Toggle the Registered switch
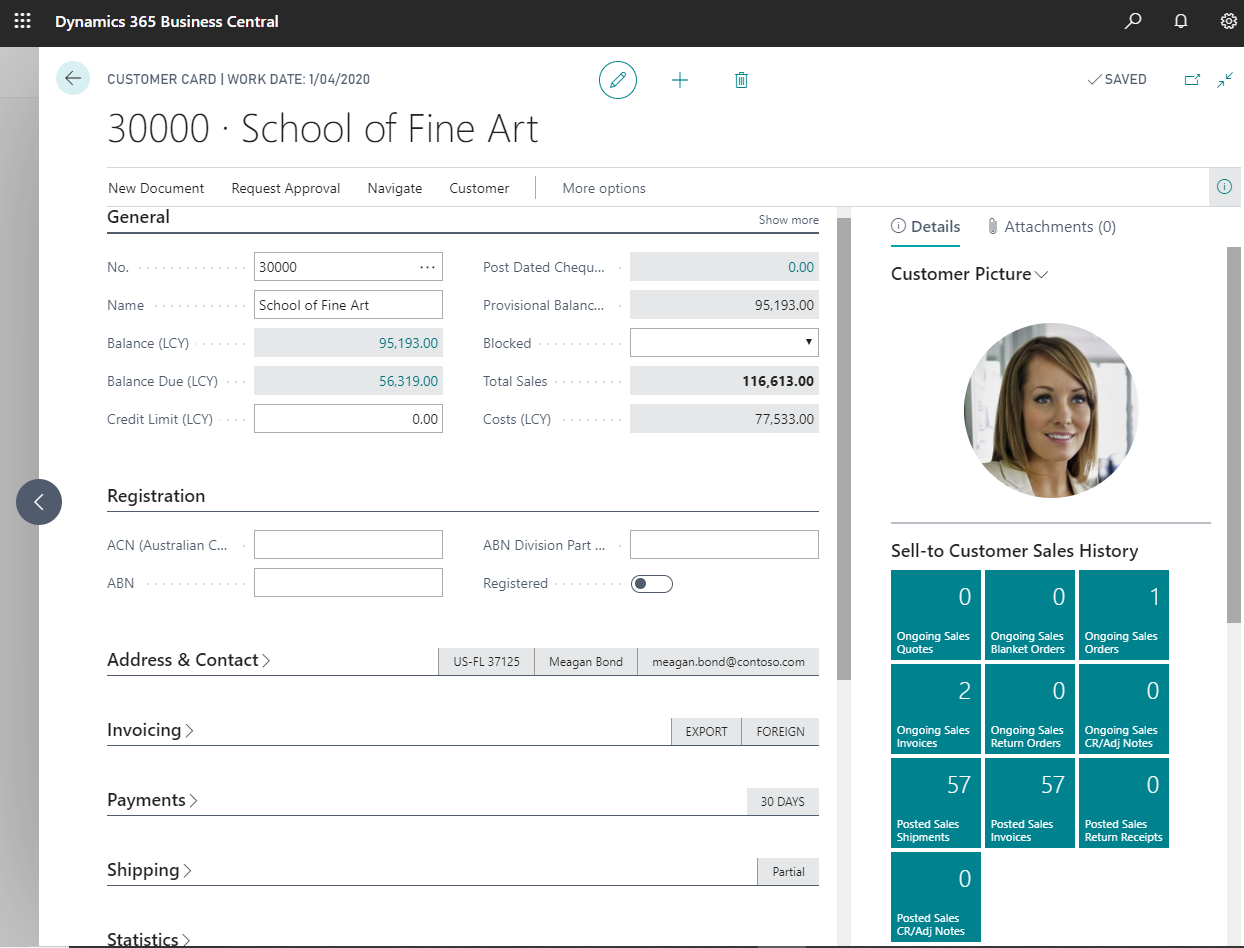The height and width of the screenshot is (948, 1244). (652, 584)
